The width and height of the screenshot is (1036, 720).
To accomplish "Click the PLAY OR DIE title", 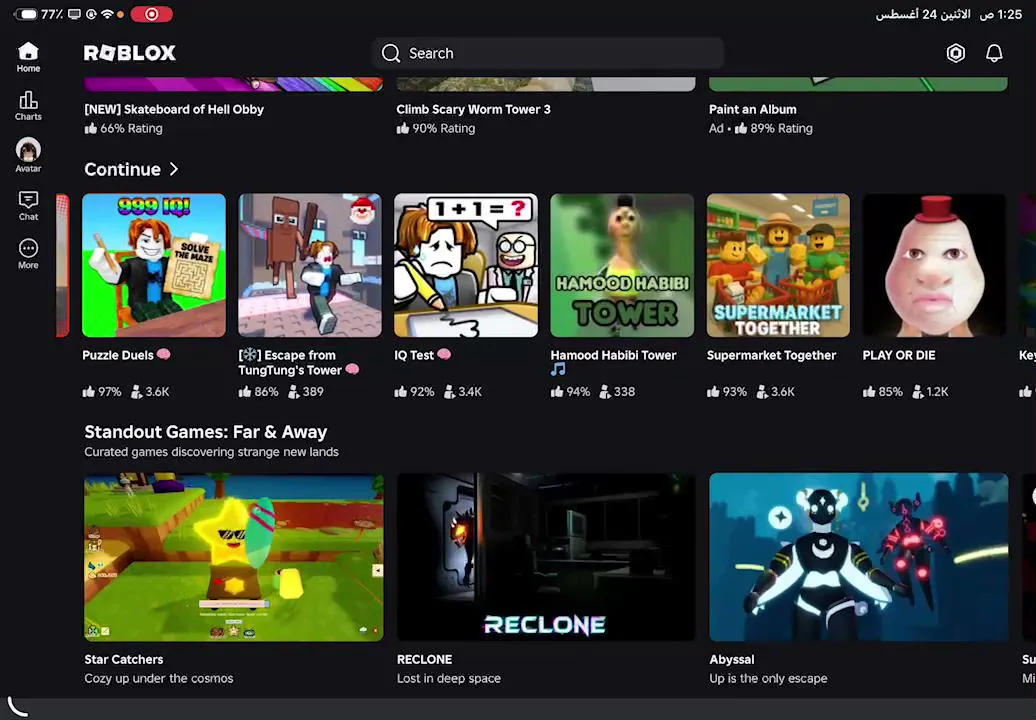I will pyautogui.click(x=899, y=355).
